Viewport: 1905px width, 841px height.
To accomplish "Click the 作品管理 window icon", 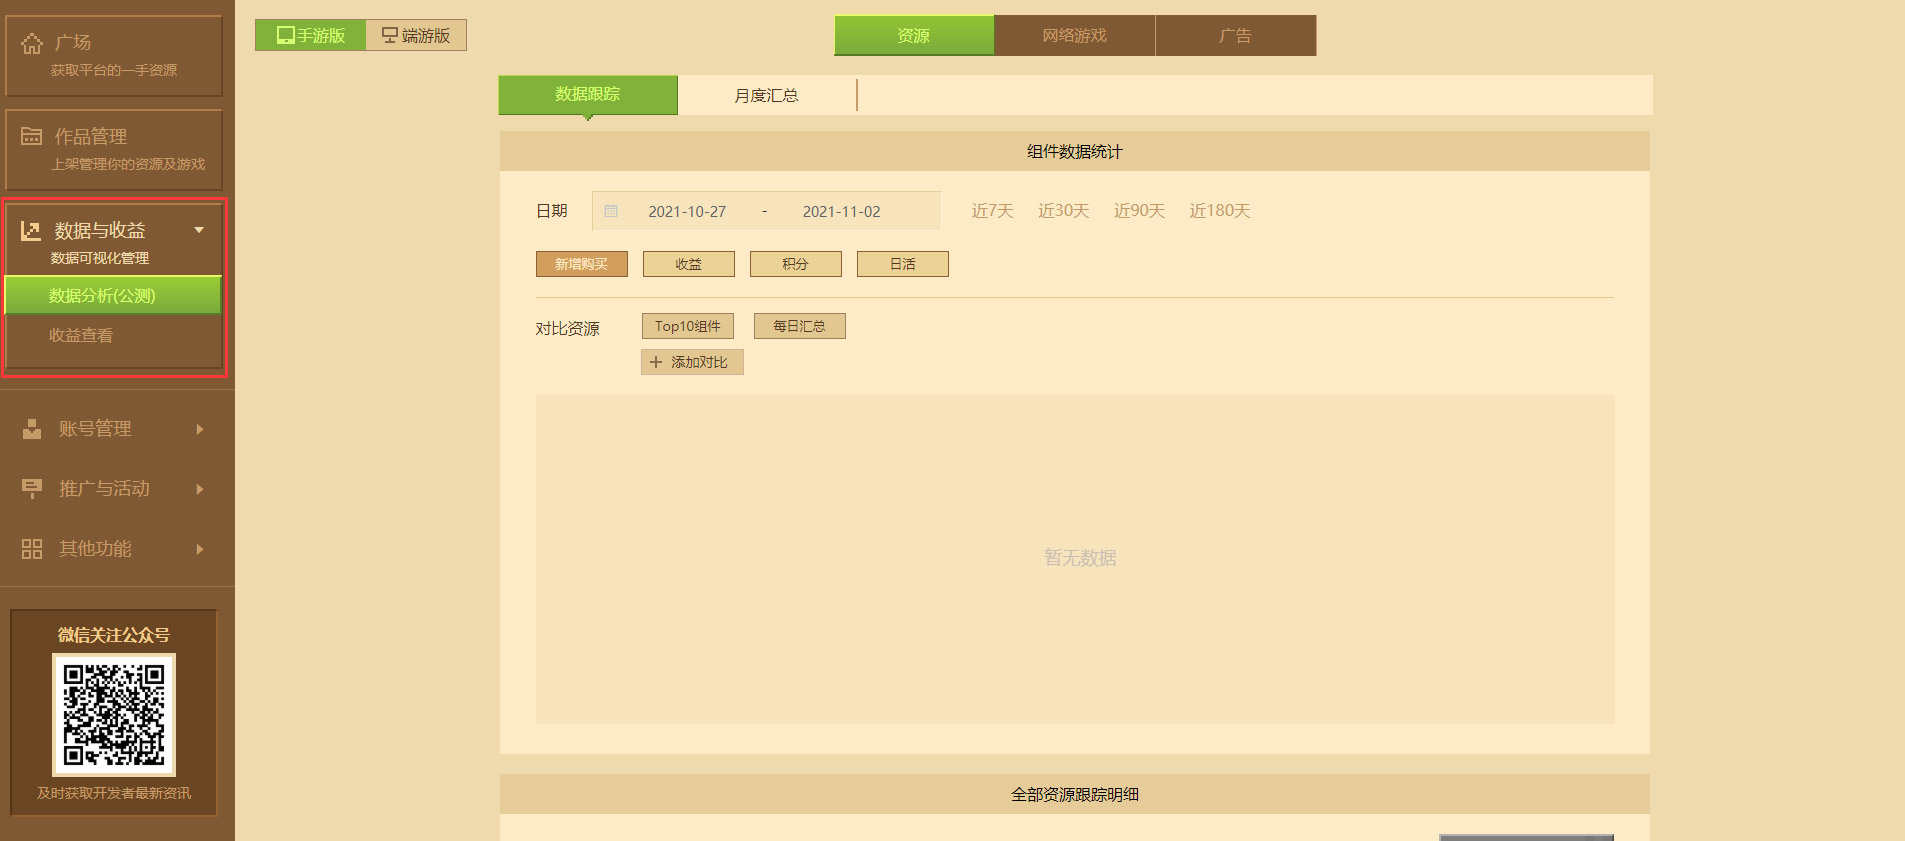I will click(x=32, y=136).
